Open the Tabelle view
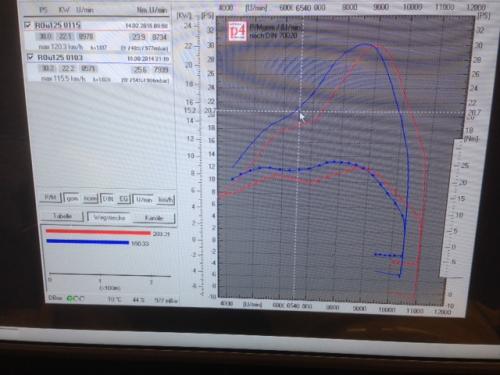This screenshot has width=500, height=375. 62,216
